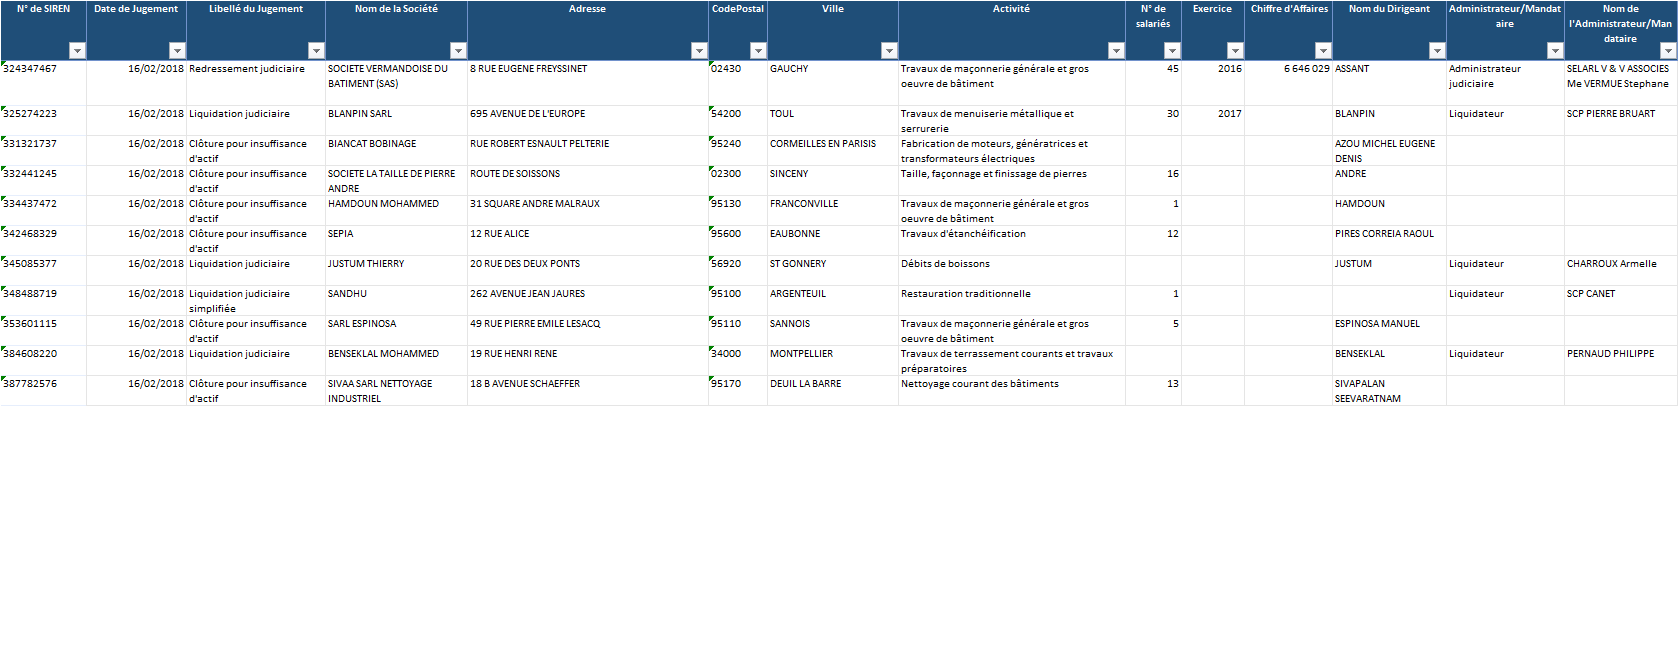Open the Nom de l'Administrateur/Mandataire filter dropdown

(x=1668, y=51)
